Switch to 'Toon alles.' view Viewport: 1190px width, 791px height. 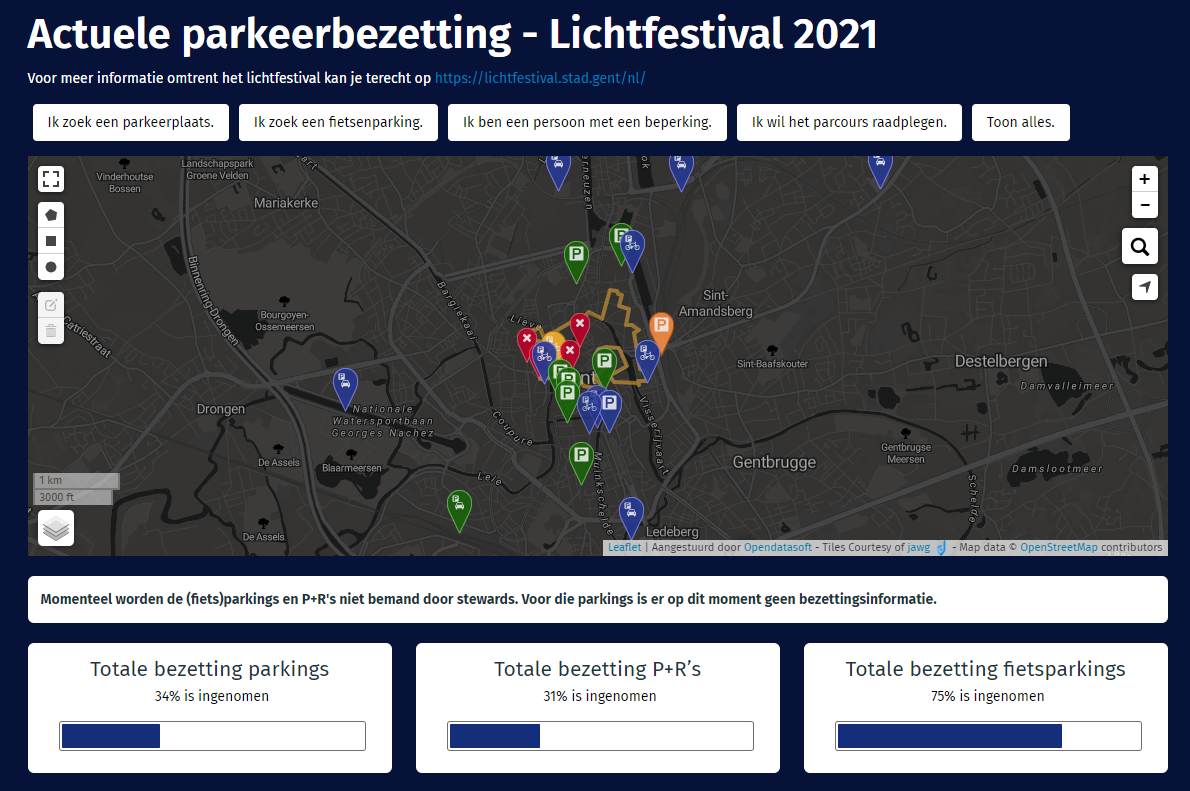(1020, 122)
